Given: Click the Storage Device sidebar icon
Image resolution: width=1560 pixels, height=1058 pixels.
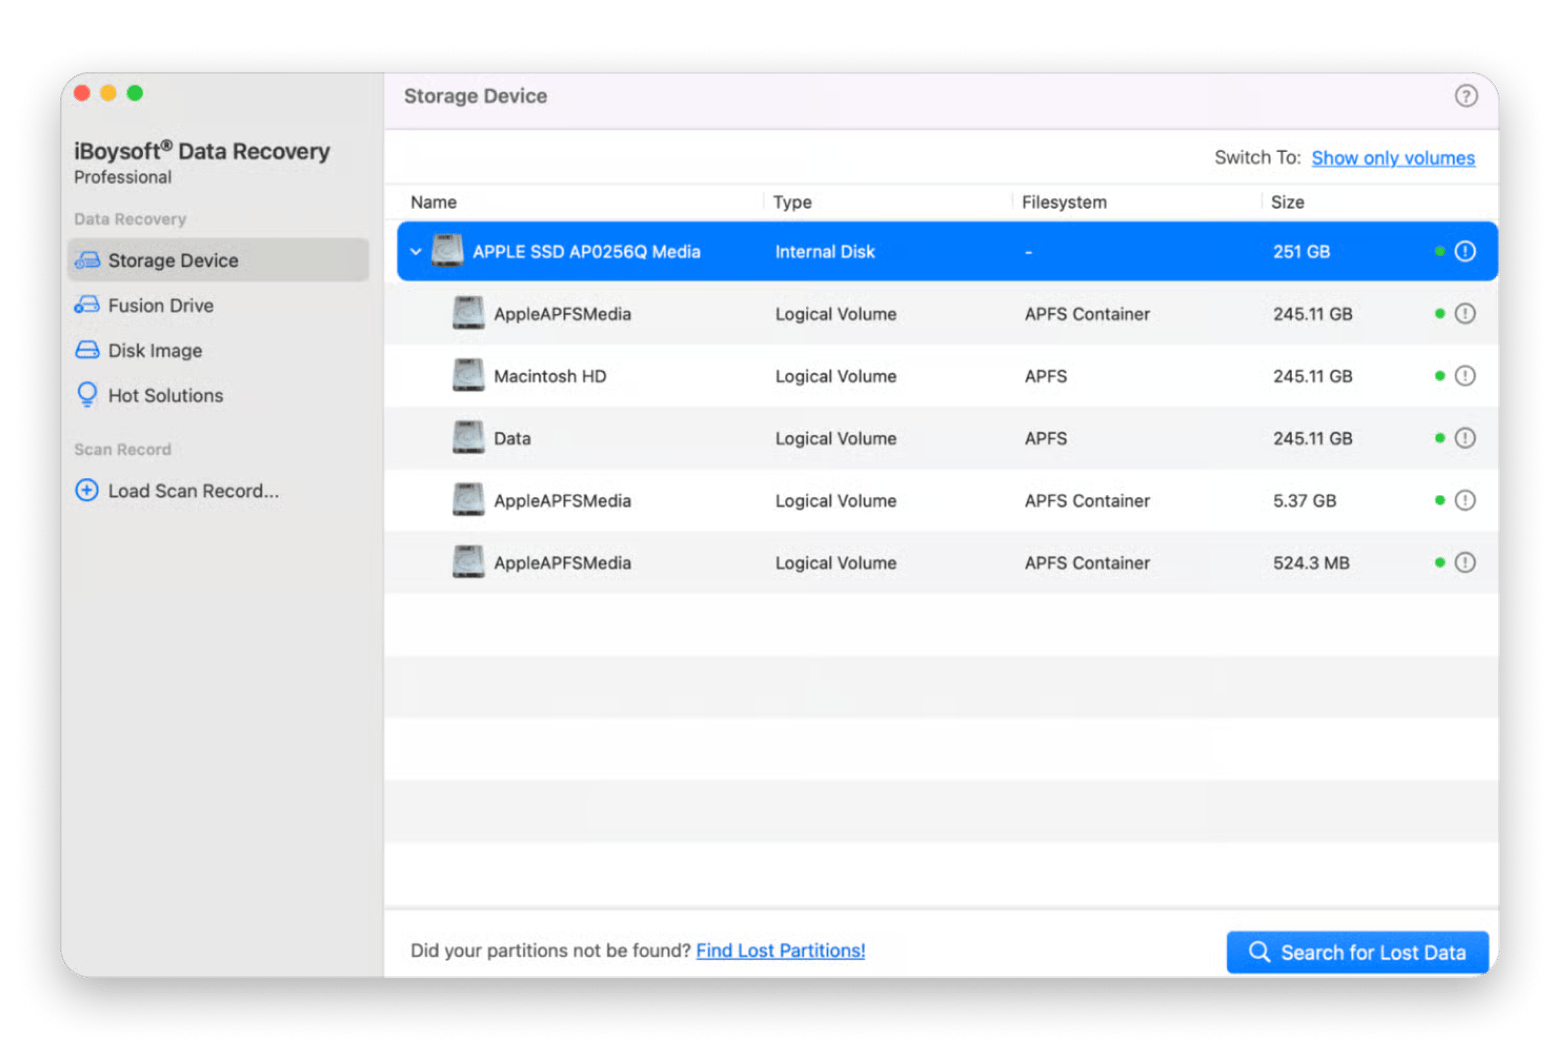Looking at the screenshot, I should click(88, 260).
